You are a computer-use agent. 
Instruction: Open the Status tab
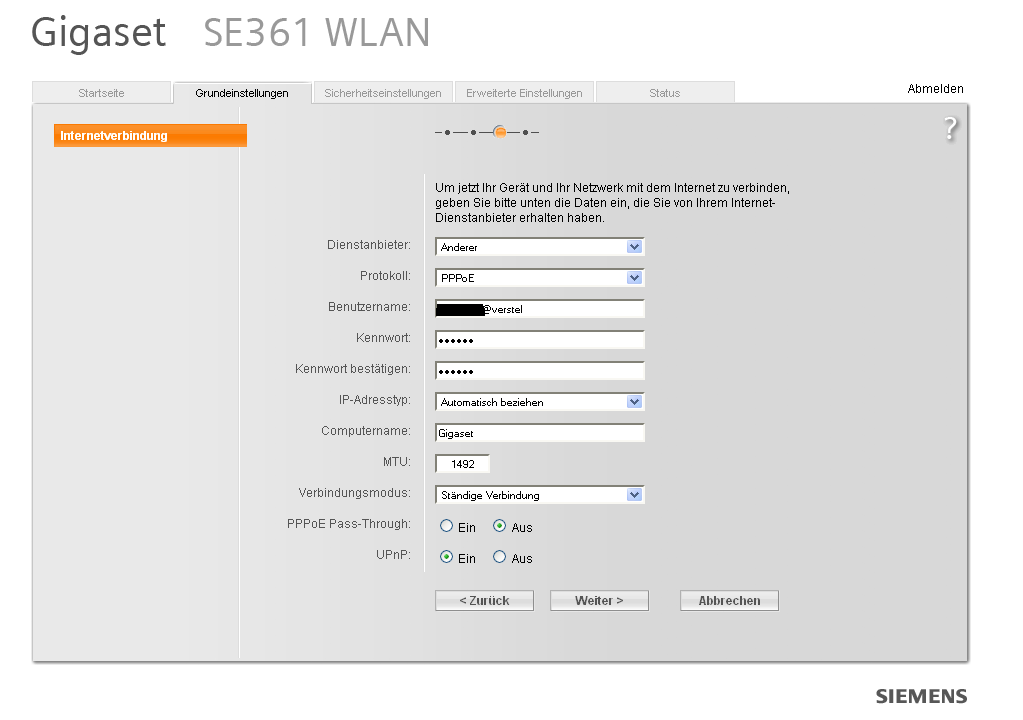665,93
